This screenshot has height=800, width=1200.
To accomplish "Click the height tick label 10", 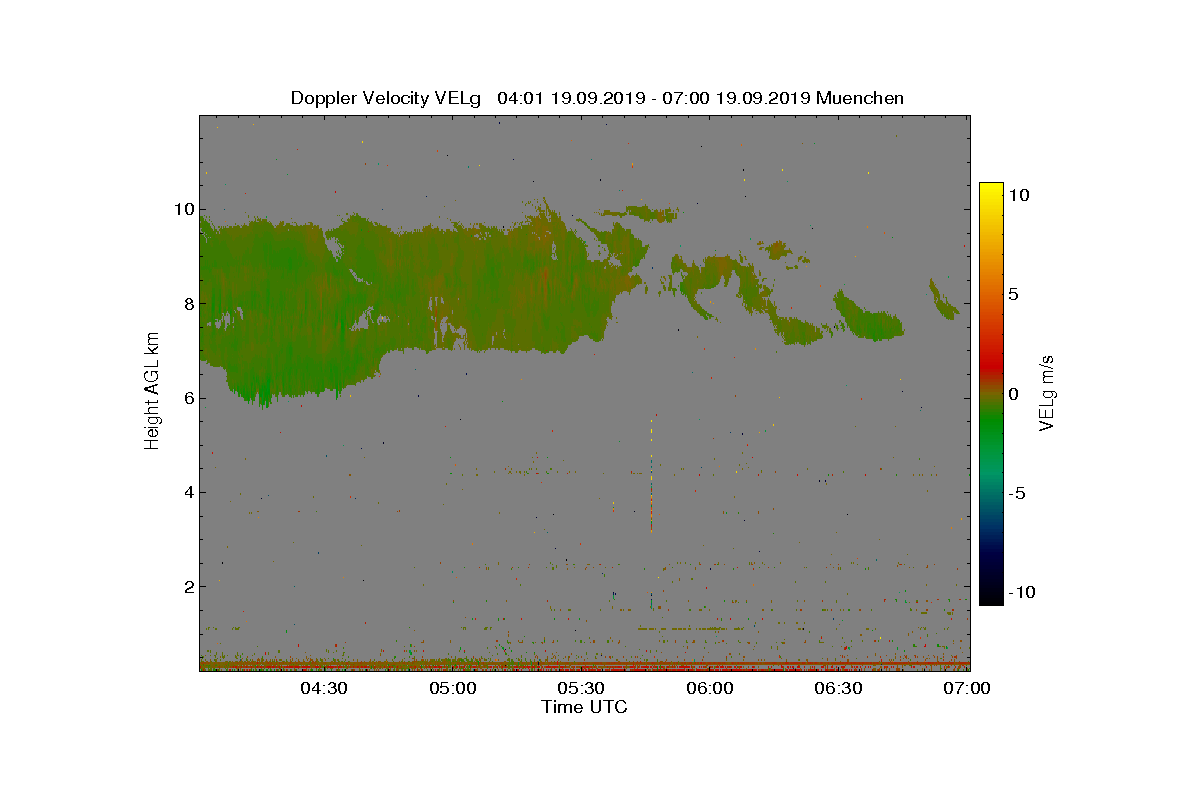I will [x=182, y=209].
